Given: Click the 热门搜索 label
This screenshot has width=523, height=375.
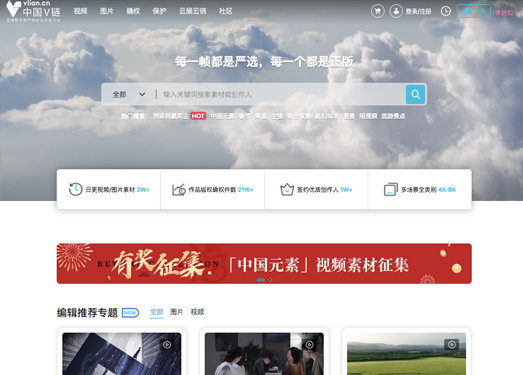Looking at the screenshot, I should click(134, 116).
